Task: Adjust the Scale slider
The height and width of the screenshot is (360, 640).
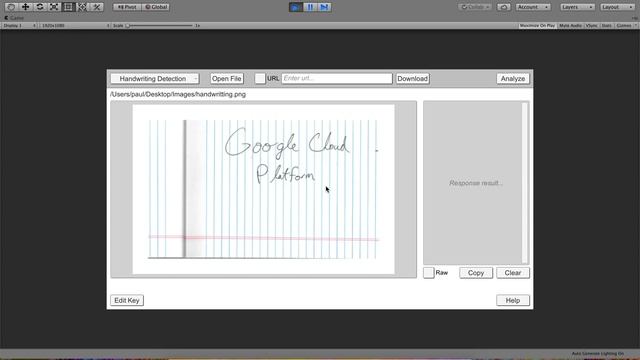Action: (160, 26)
